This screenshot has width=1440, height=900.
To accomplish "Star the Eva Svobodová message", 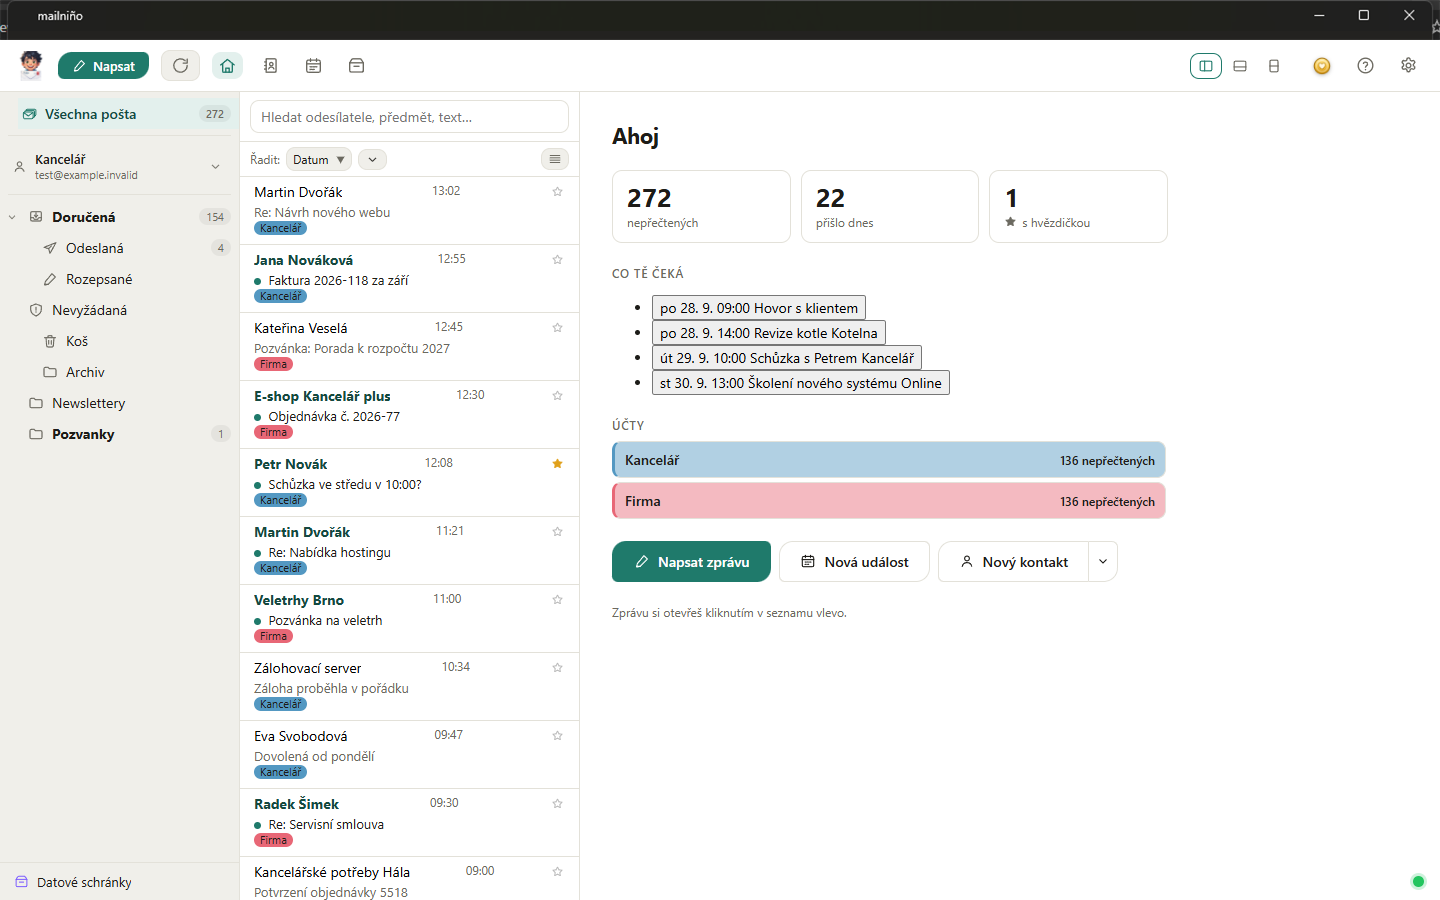I will tap(558, 736).
